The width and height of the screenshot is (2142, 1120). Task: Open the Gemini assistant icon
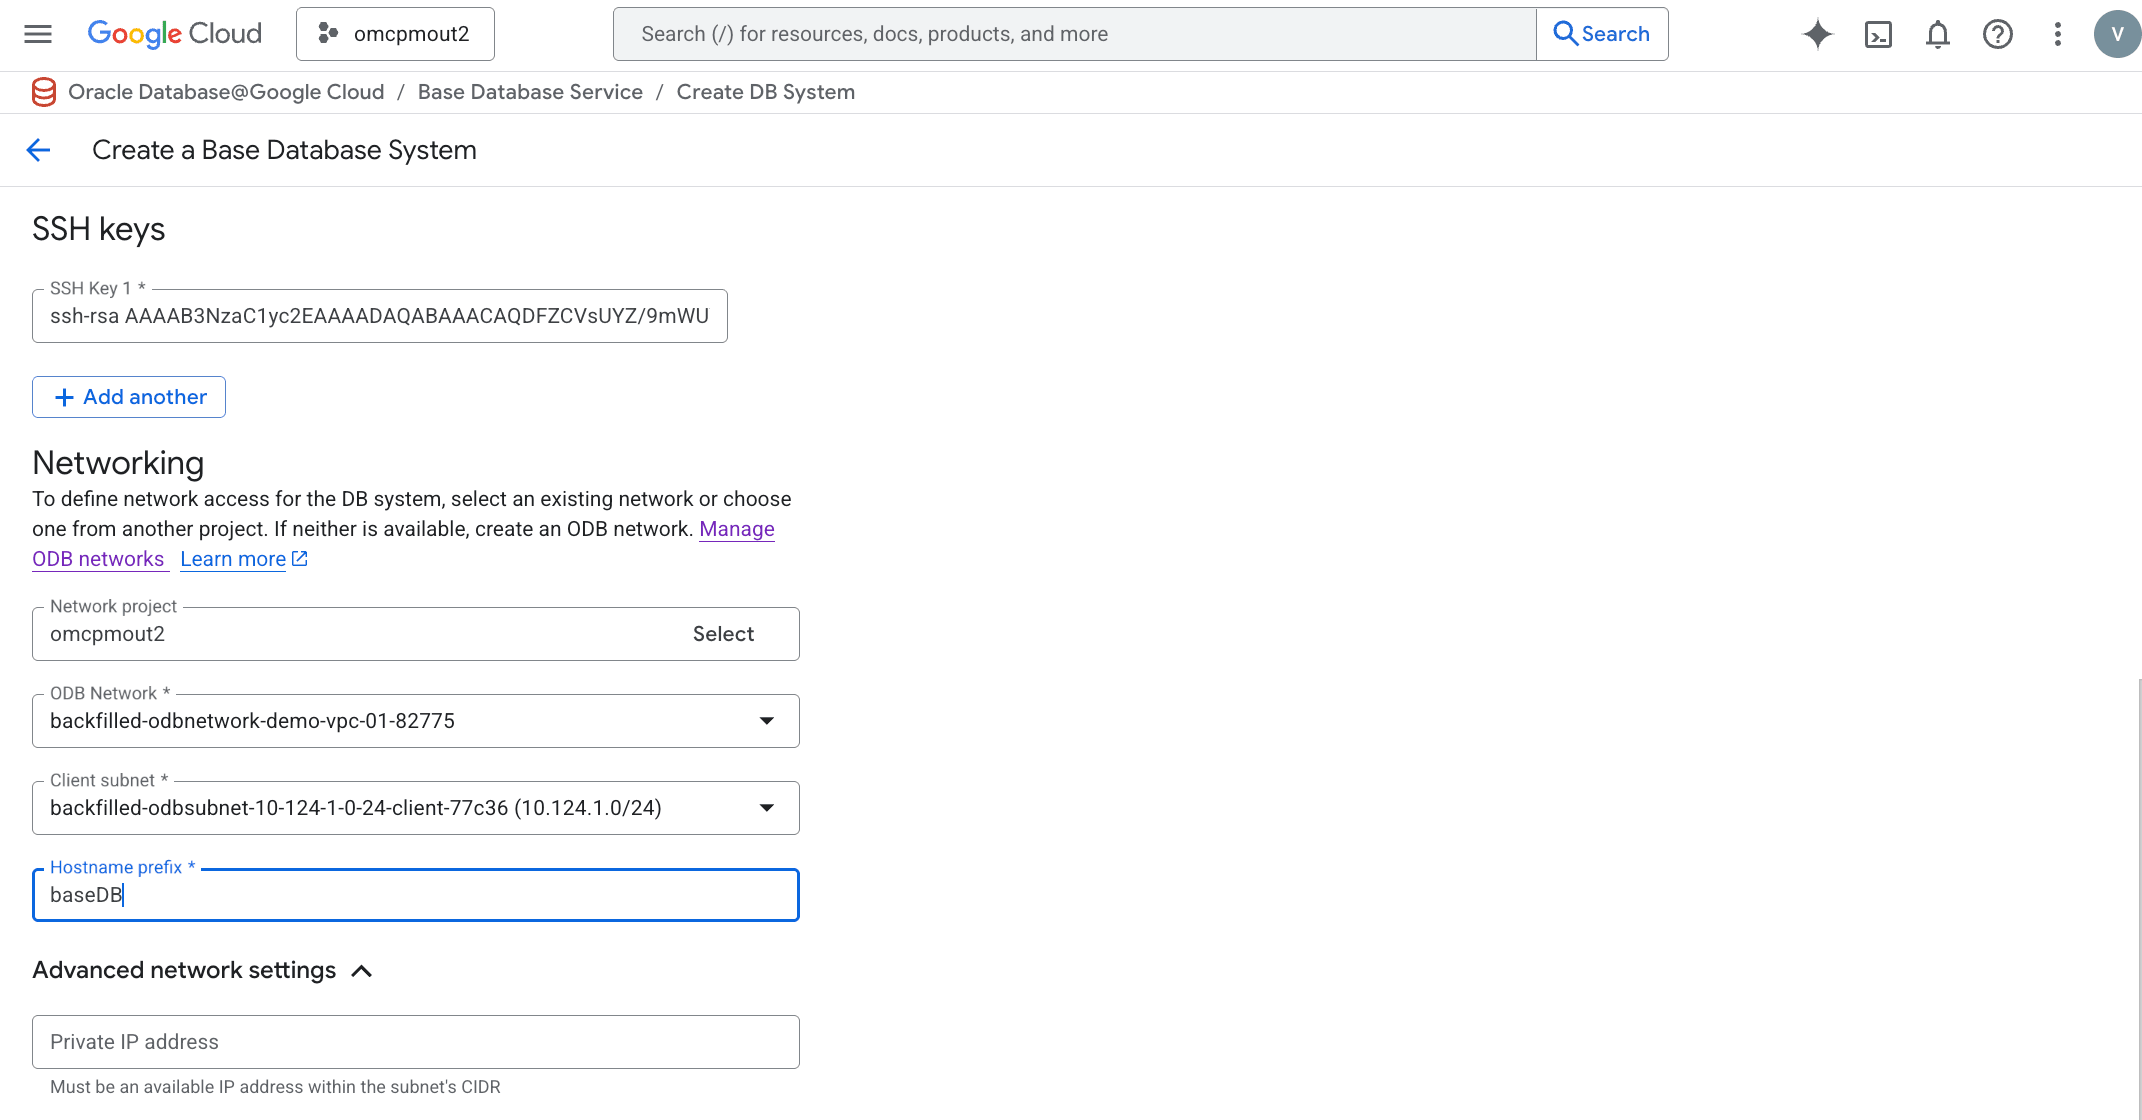(1818, 33)
